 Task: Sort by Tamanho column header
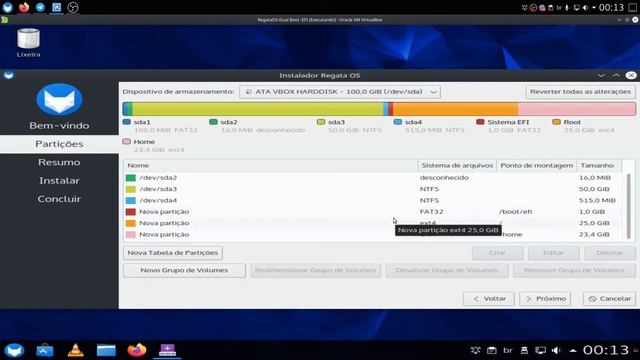[599, 165]
